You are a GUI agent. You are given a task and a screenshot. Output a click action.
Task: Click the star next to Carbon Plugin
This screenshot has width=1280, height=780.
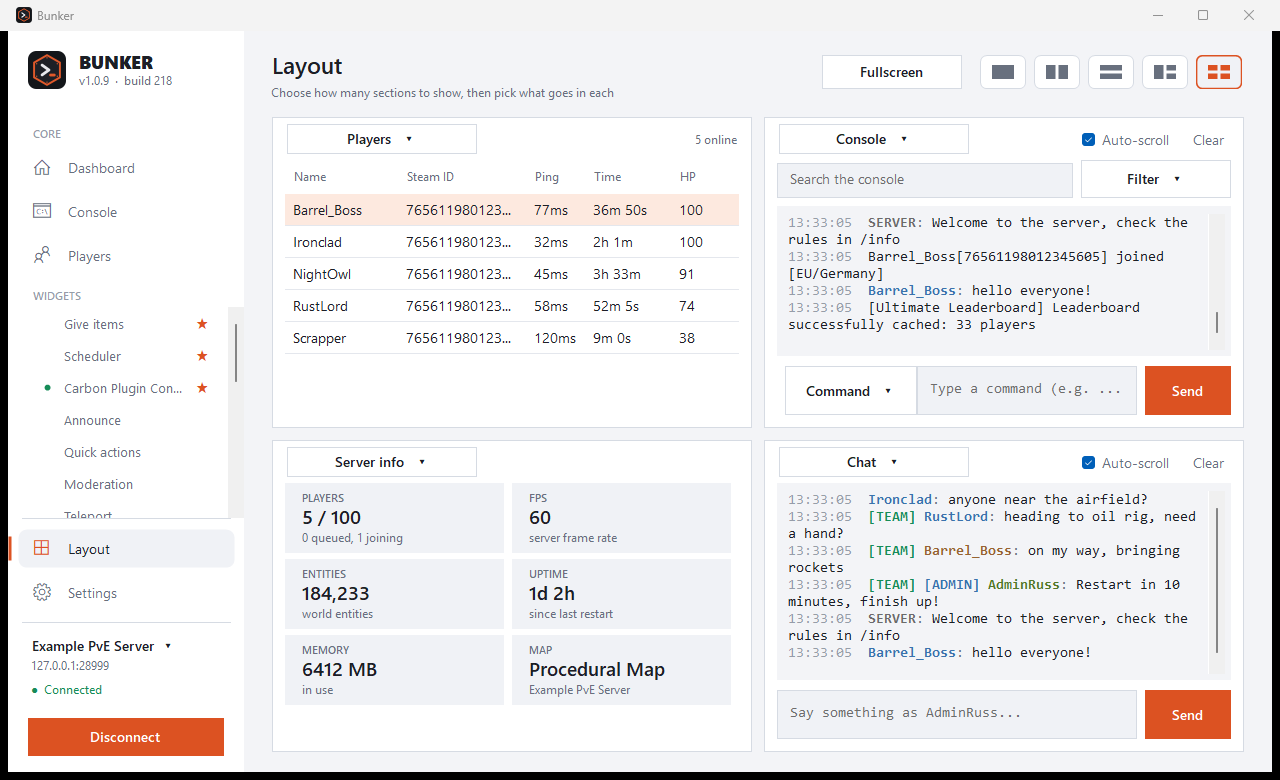(202, 388)
